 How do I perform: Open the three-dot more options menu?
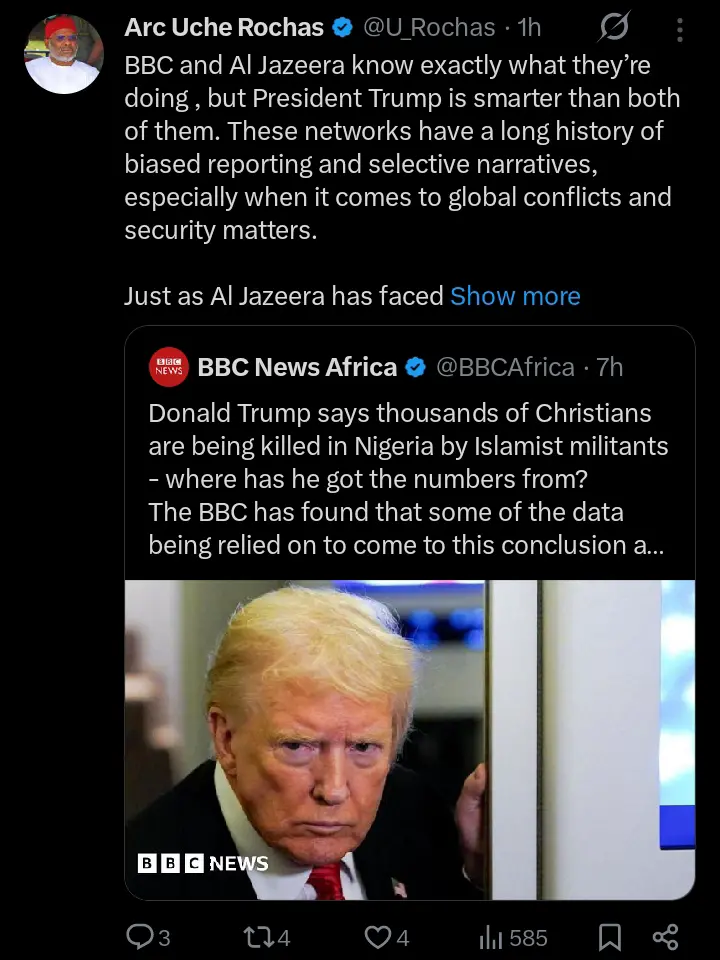[x=680, y=30]
